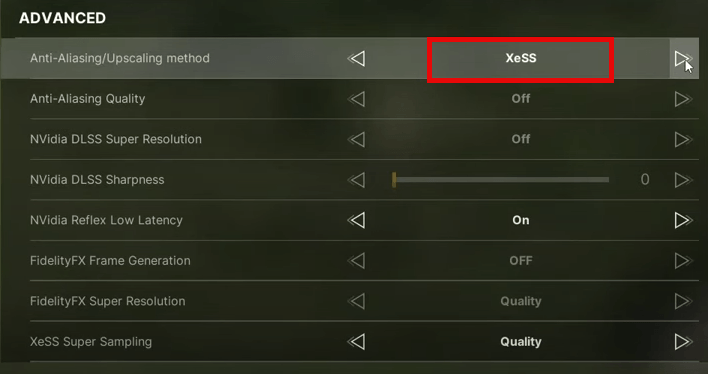The image size is (708, 374).
Task: Toggle FidelityFX Frame Generation with right arrow
Action: 684,261
